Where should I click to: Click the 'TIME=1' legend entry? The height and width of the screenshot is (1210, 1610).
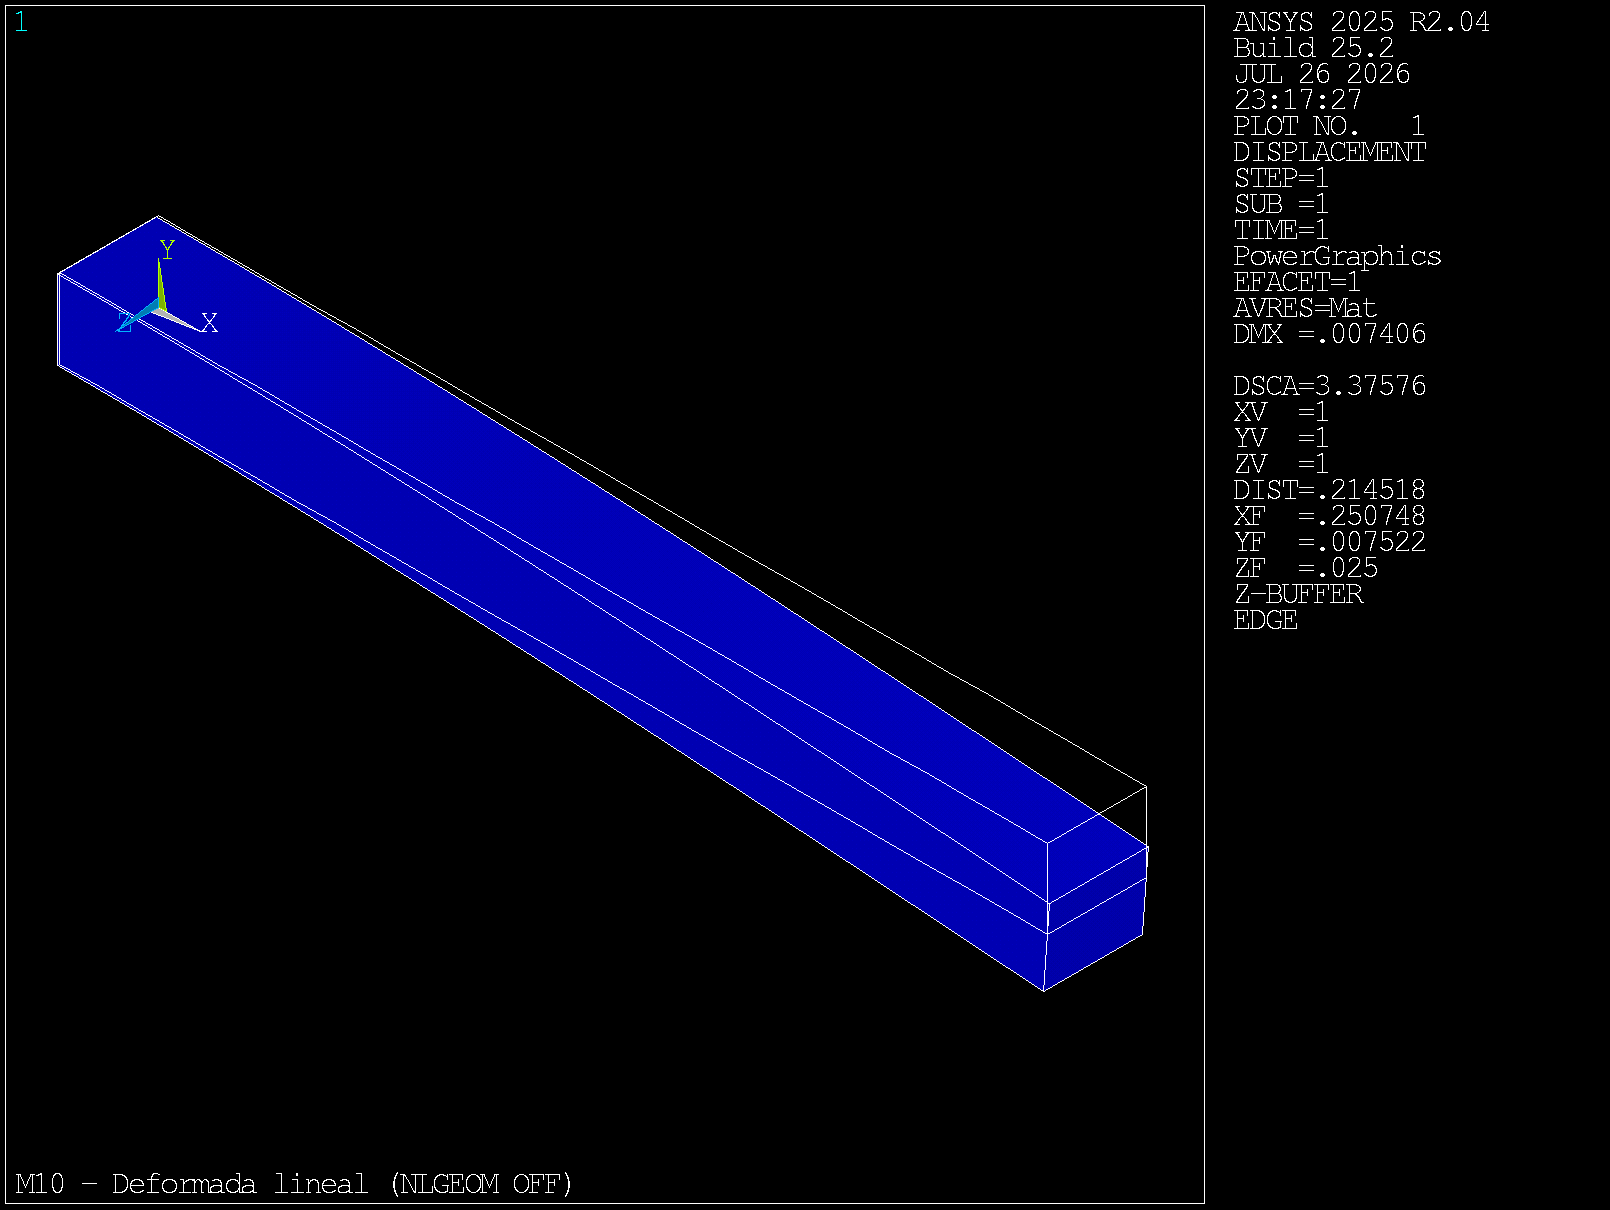tap(1281, 231)
